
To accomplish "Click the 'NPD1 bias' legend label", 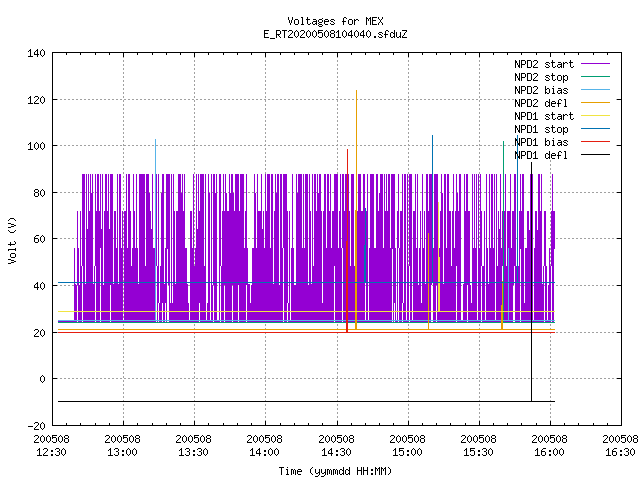I will 541,142.
